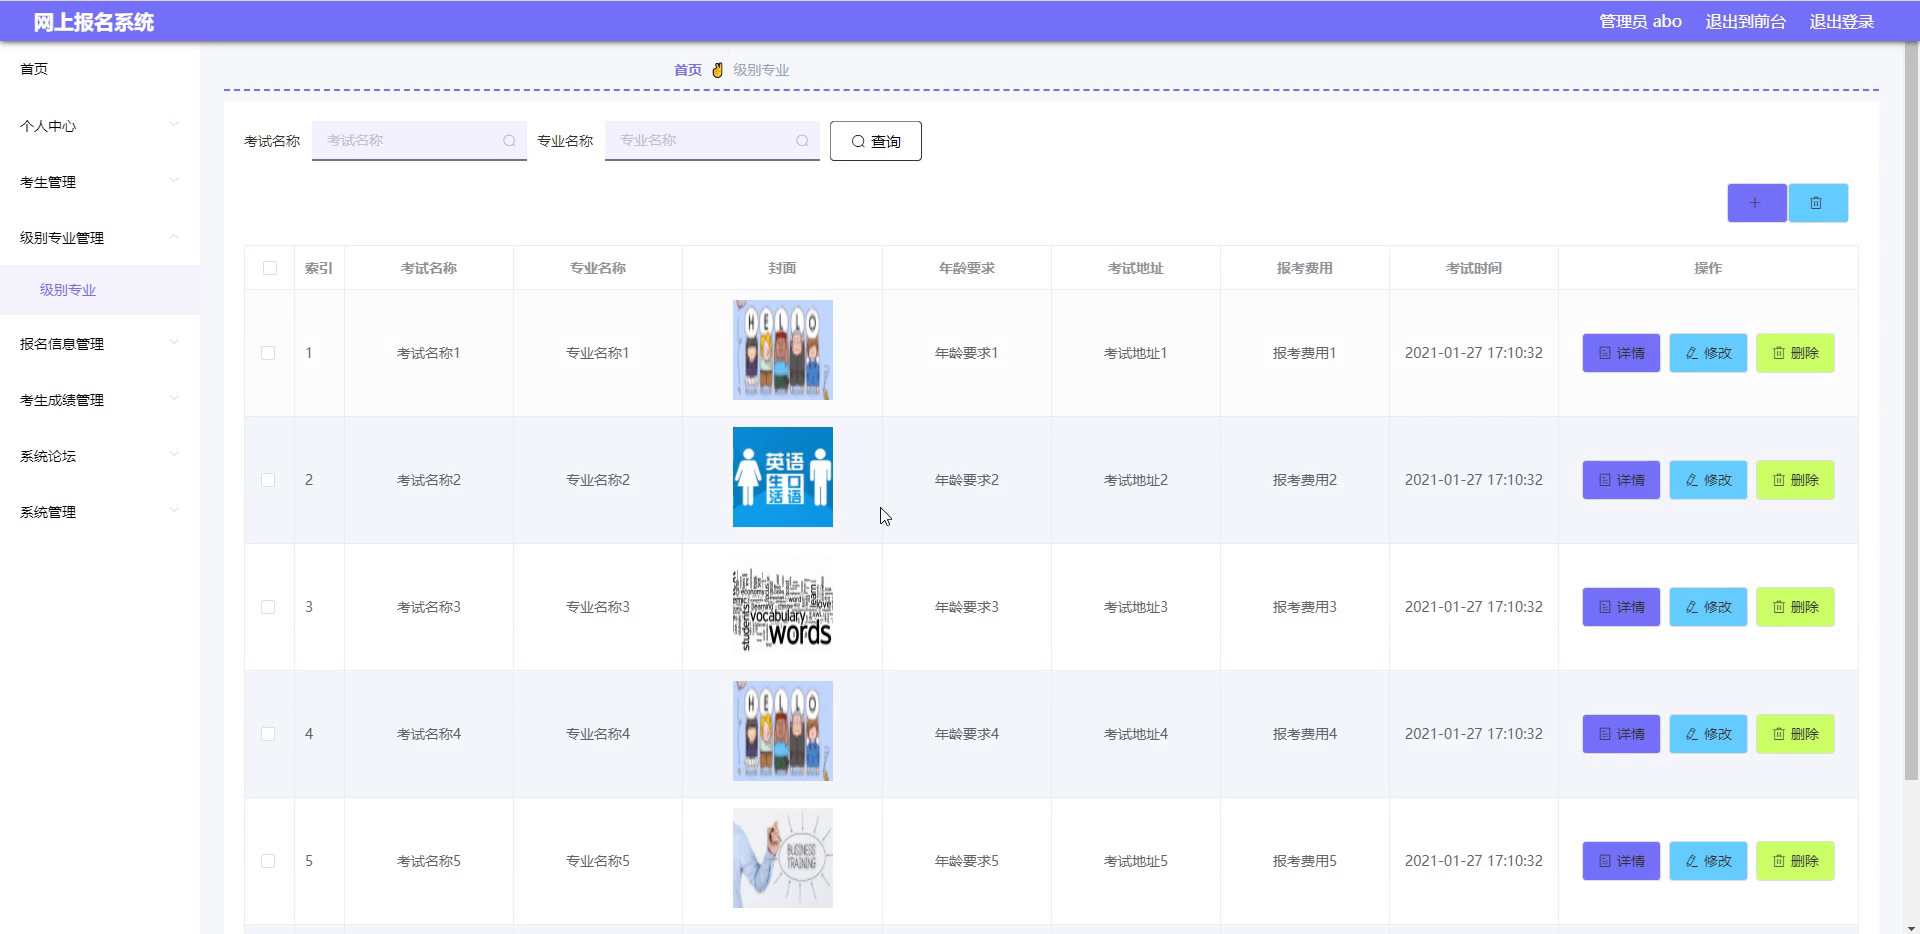The height and width of the screenshot is (934, 1920).
Task: Click 删除 for row 考试名称3
Action: [1795, 607]
